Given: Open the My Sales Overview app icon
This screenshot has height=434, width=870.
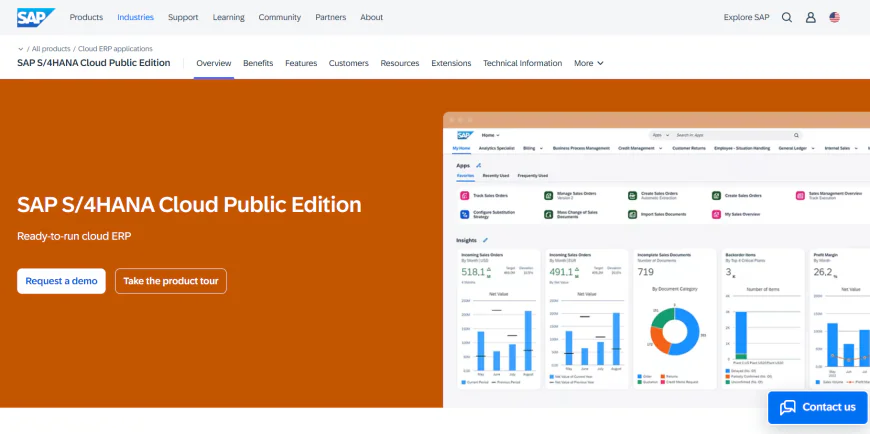Looking at the screenshot, I should click(x=716, y=214).
